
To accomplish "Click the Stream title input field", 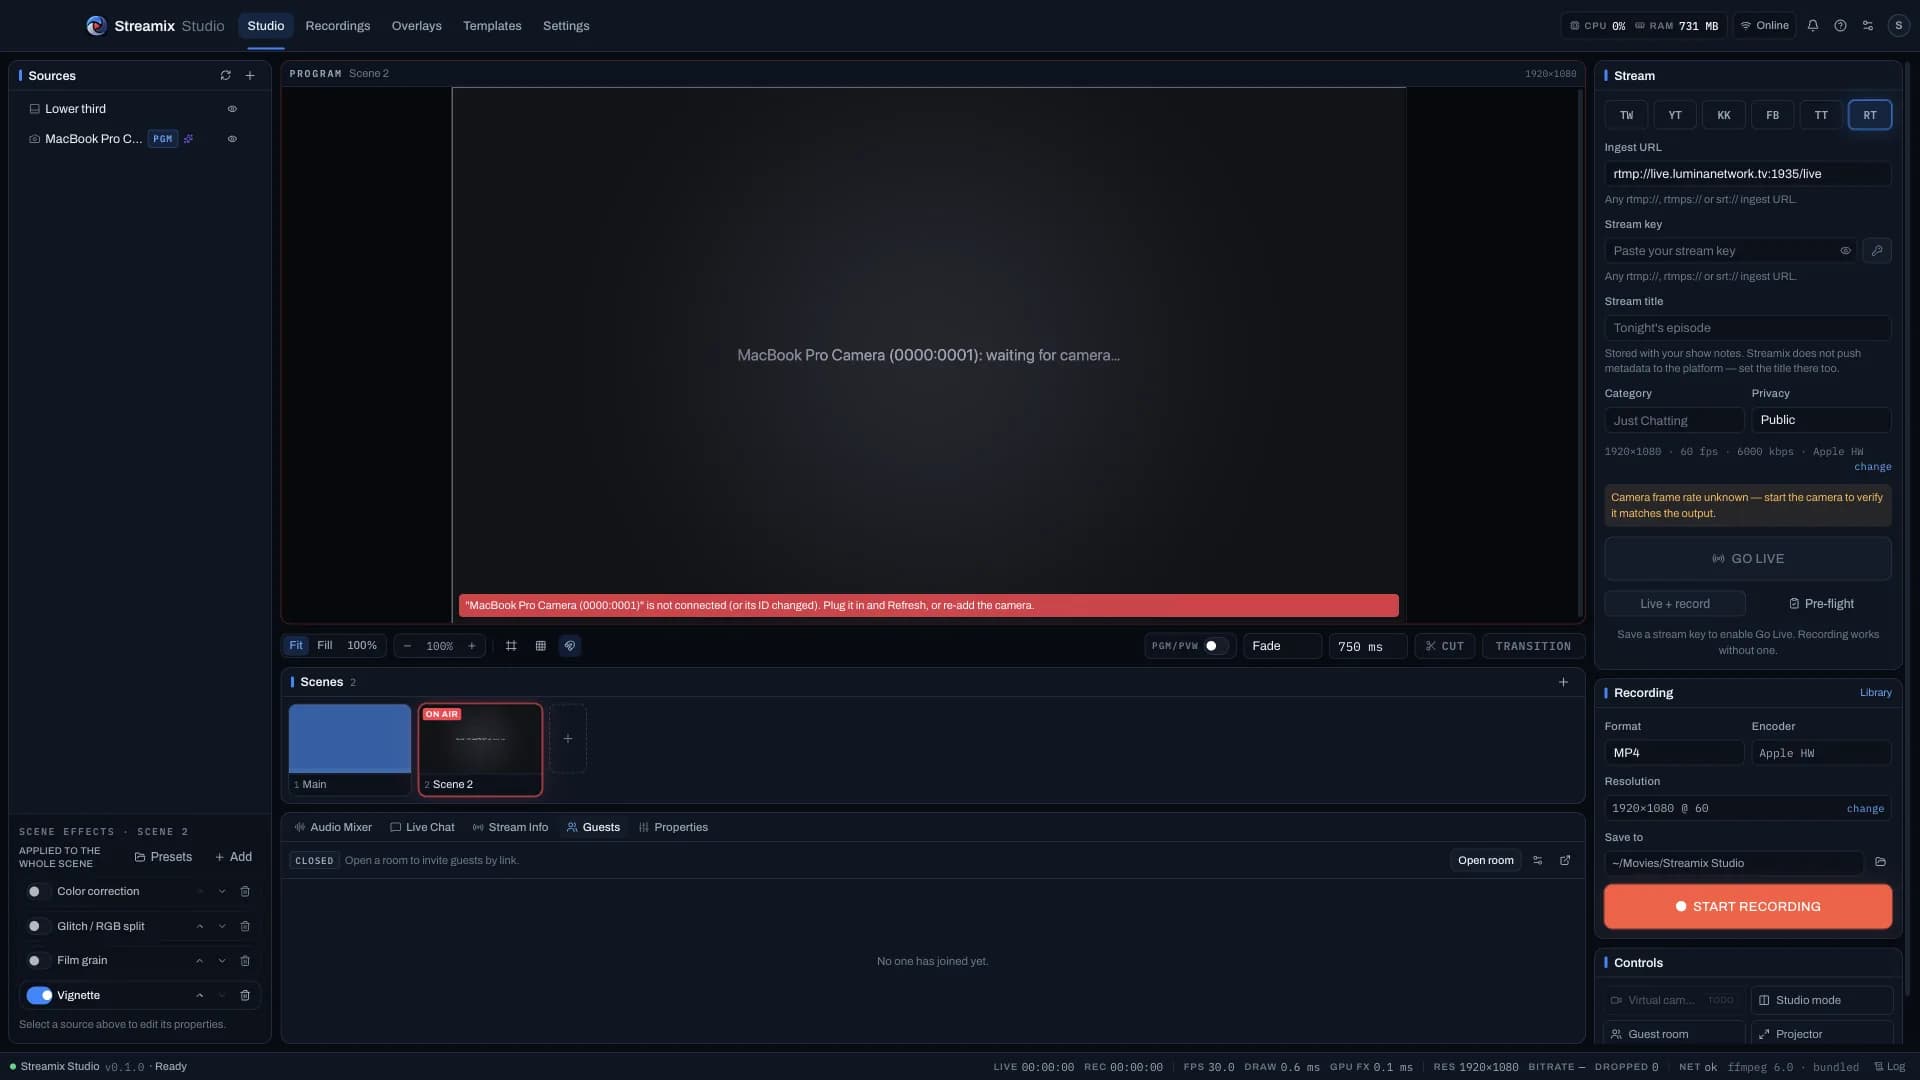I will click(1747, 328).
